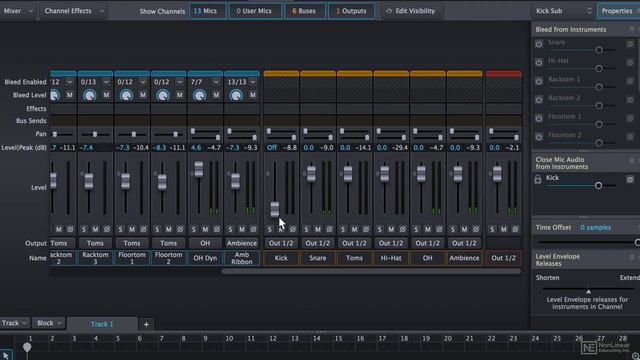Viewport: 640px width, 360px height.
Task: Mute bleed on Amb Ribbon channel
Action: pyautogui.click(x=253, y=95)
